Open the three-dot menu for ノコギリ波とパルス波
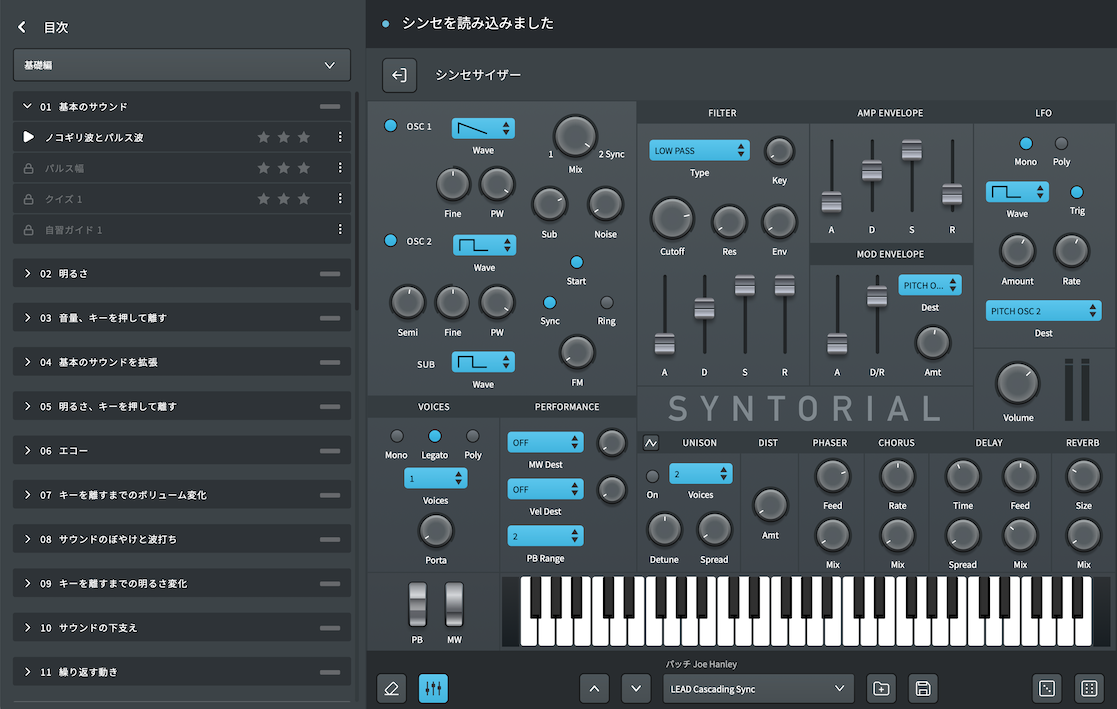Screen dimensions: 1117x709 coord(340,137)
